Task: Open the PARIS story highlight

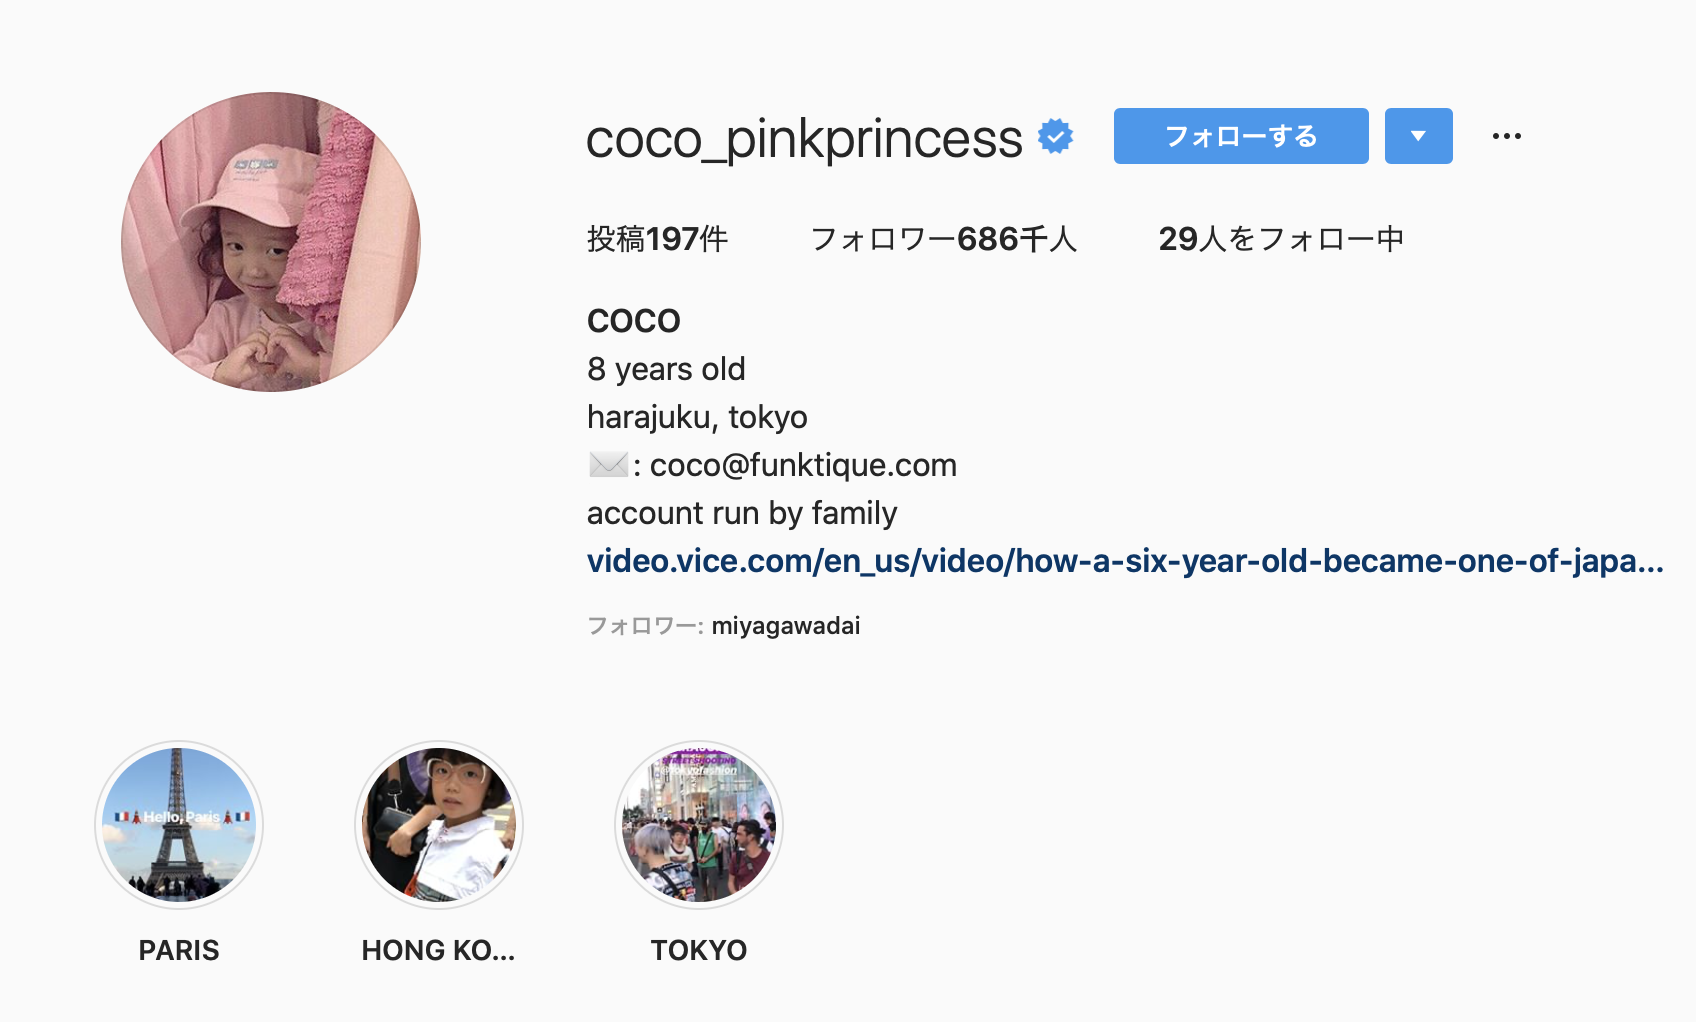Action: click(179, 825)
